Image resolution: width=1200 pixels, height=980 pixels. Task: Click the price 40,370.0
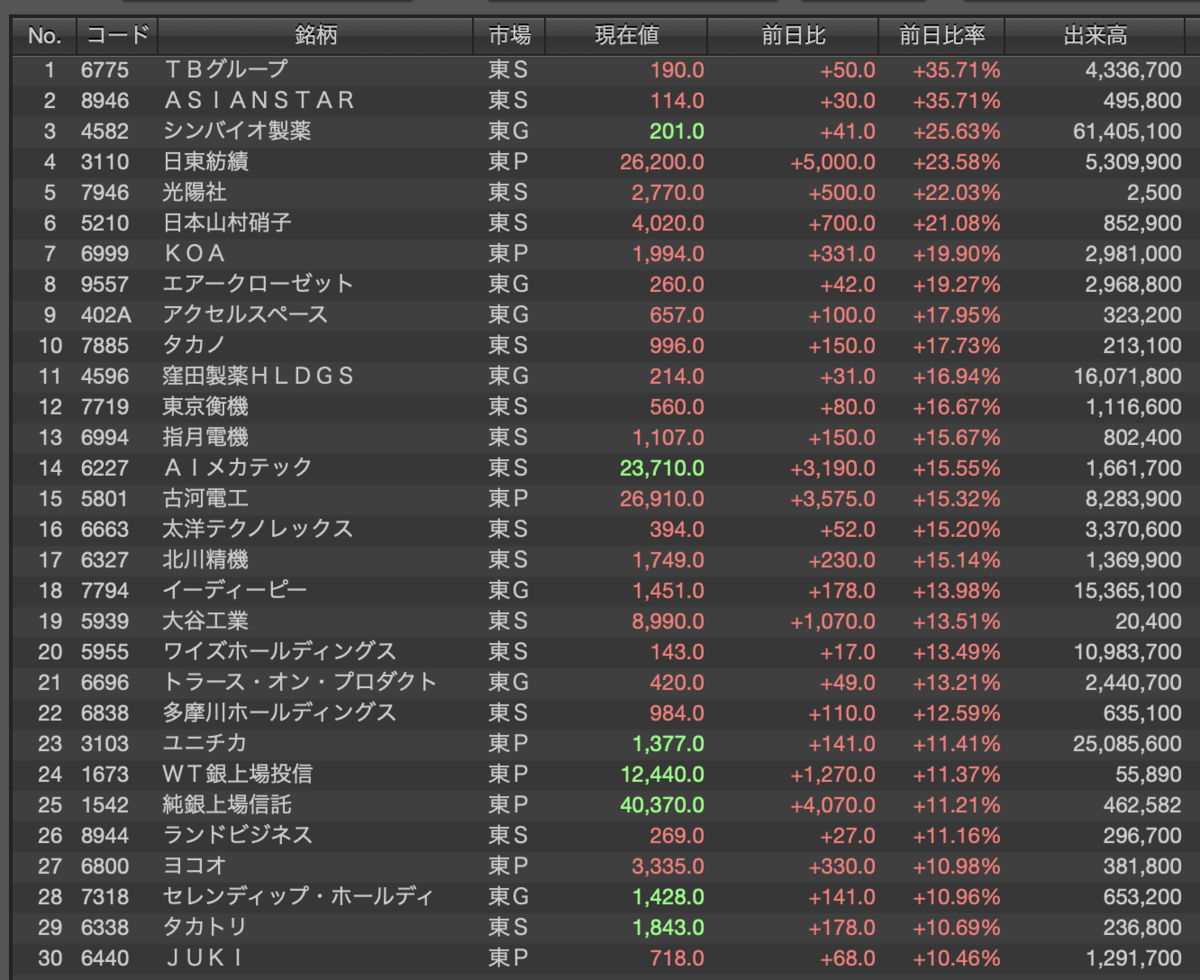point(662,805)
